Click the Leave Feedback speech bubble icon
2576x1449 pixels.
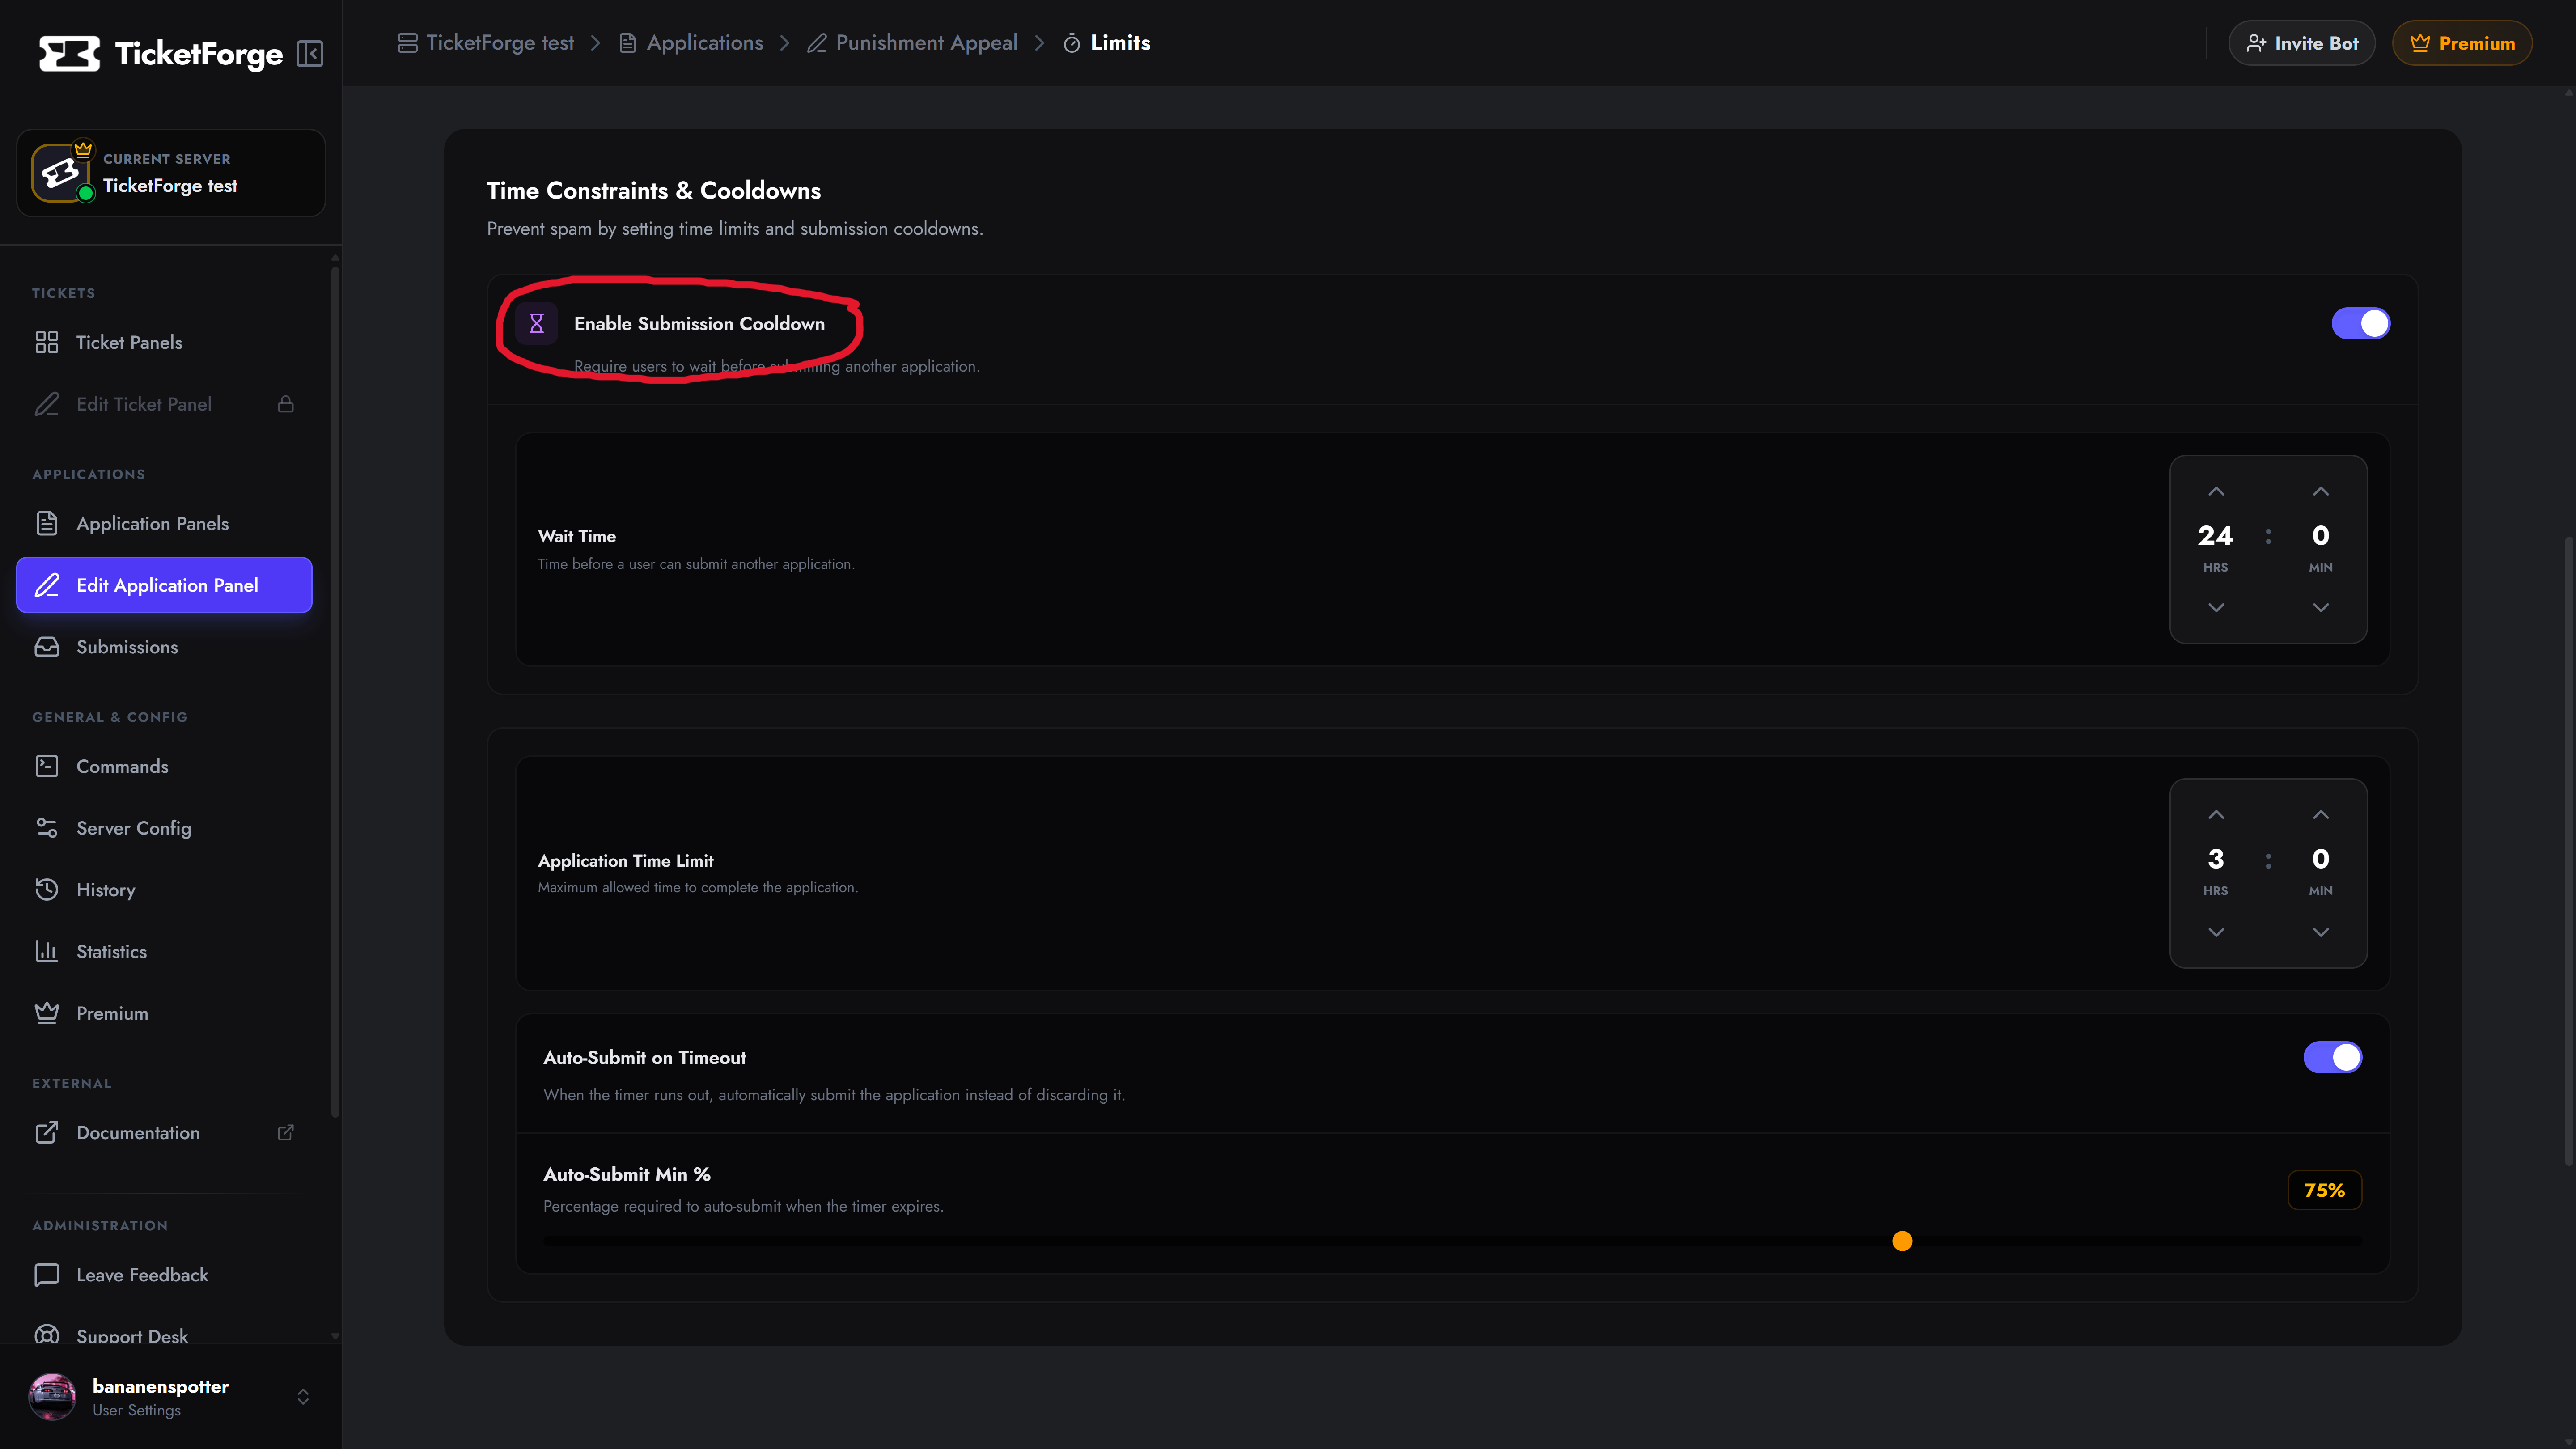tap(47, 1275)
